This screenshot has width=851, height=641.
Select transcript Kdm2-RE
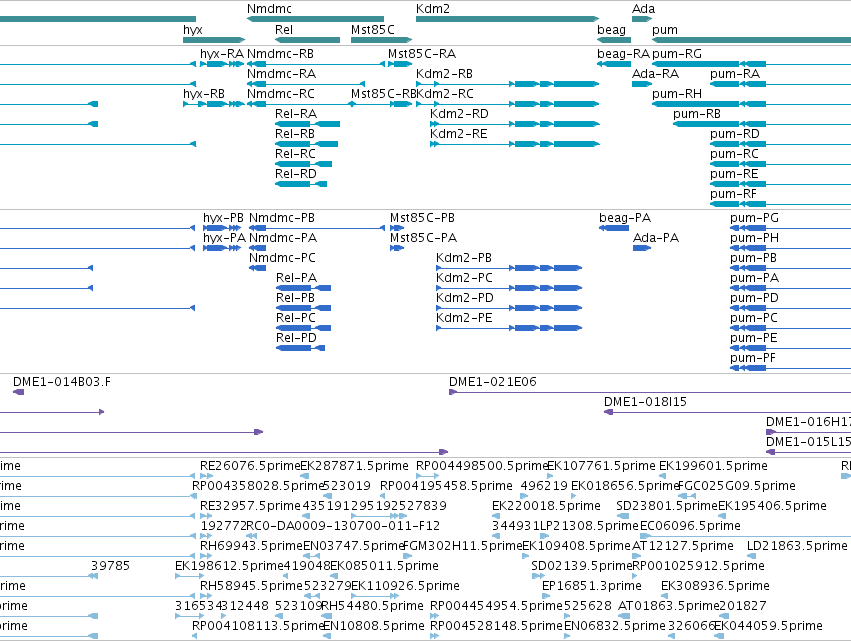point(458,134)
